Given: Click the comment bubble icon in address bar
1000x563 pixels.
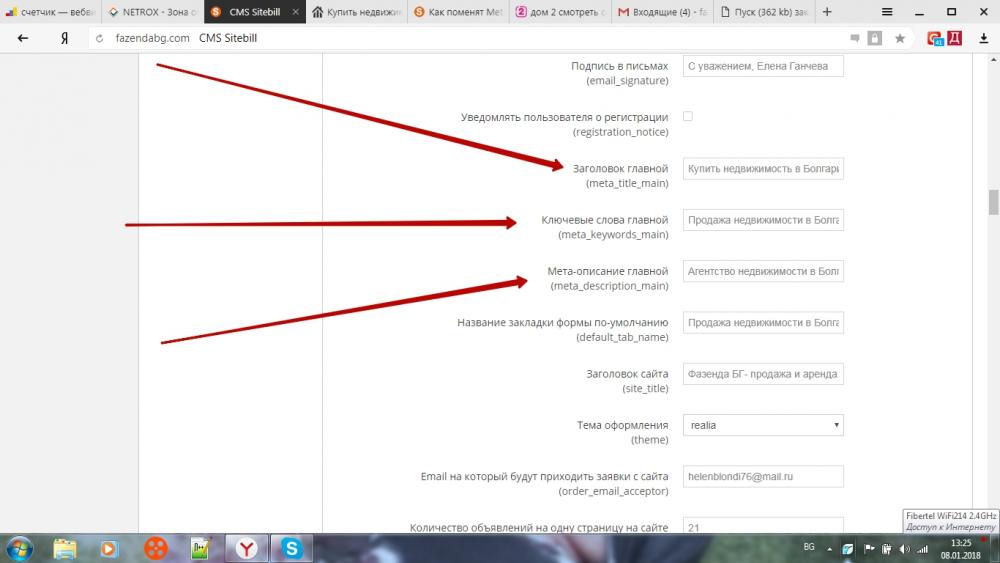Looking at the screenshot, I should (855, 38).
